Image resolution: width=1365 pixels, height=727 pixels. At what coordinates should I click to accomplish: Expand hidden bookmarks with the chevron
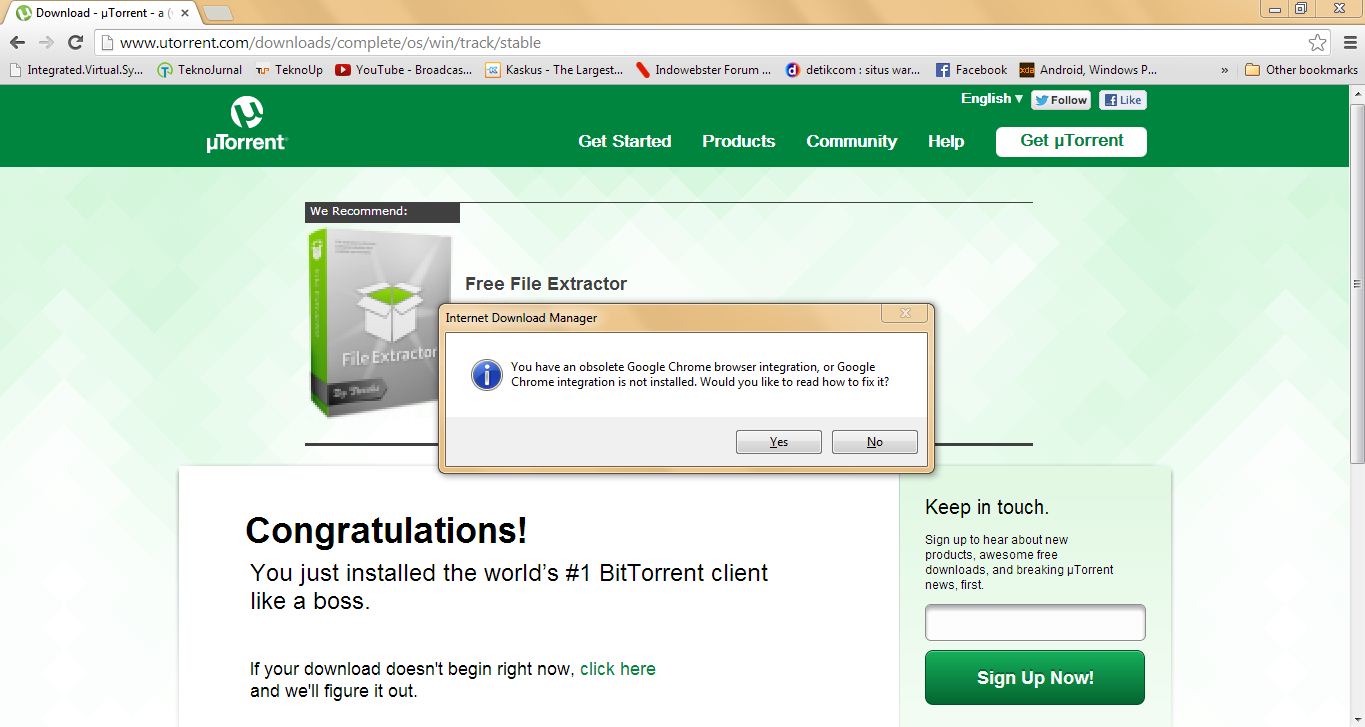(x=1225, y=70)
